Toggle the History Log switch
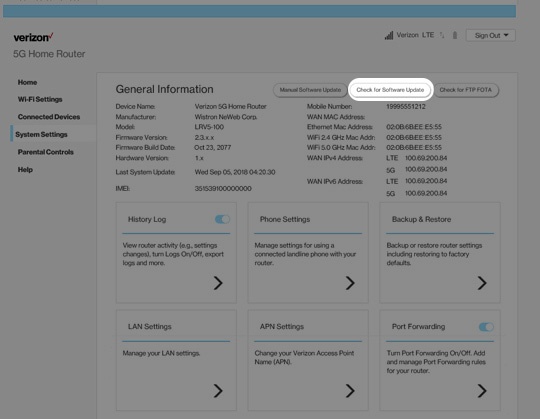540x419 pixels. [x=222, y=219]
